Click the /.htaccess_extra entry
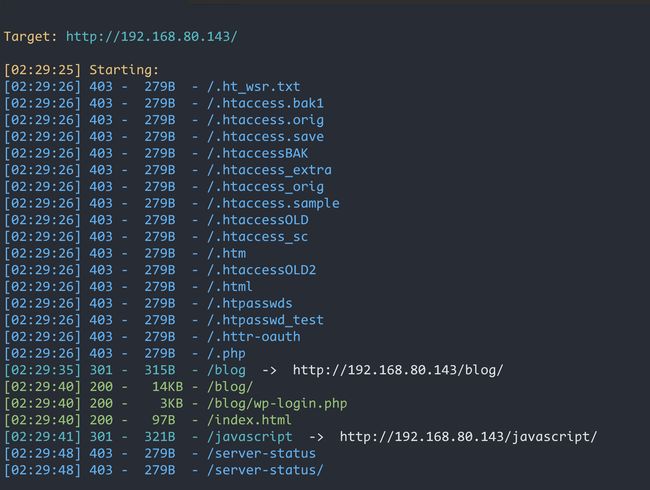650x490 pixels. (269, 170)
